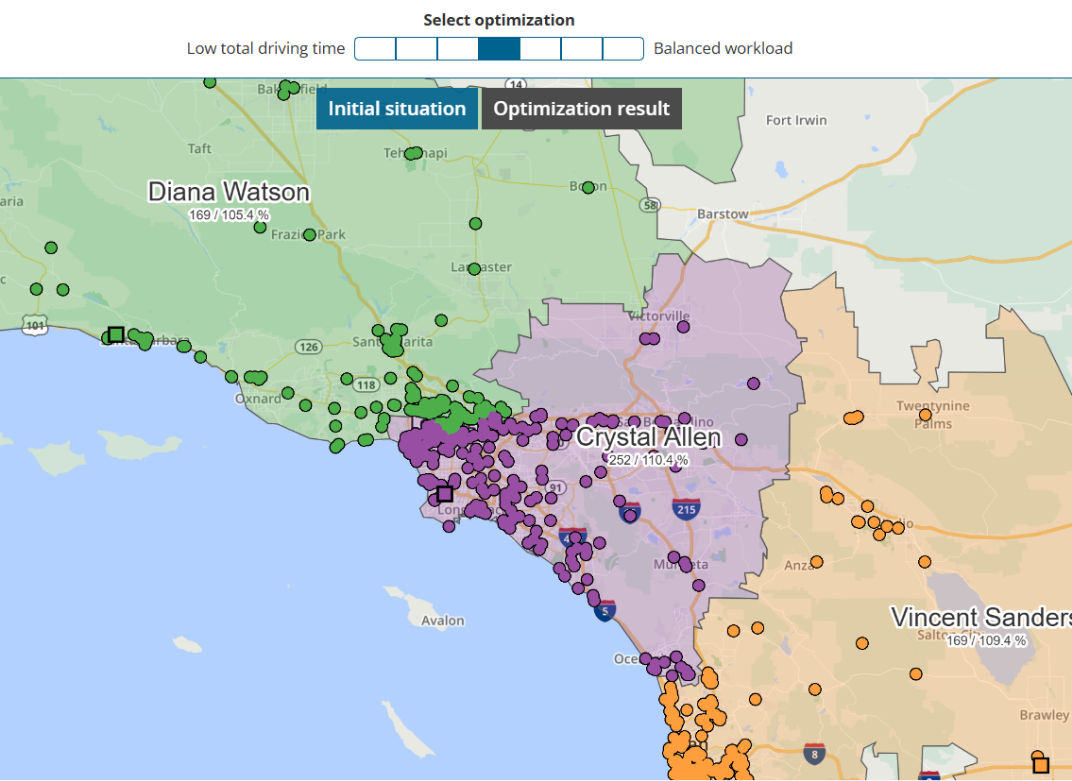The image size is (1072, 781).
Task: Switch to the Initial situation view
Action: pyautogui.click(x=397, y=109)
